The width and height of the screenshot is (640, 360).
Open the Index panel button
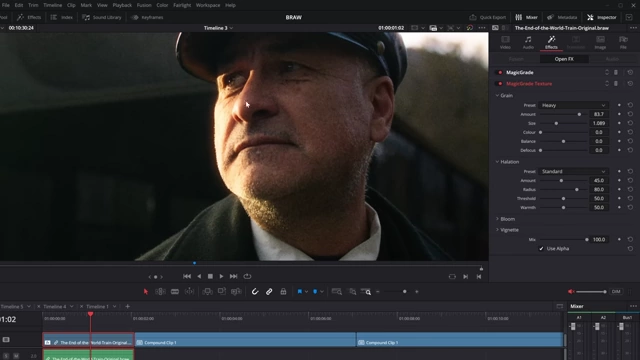62,17
